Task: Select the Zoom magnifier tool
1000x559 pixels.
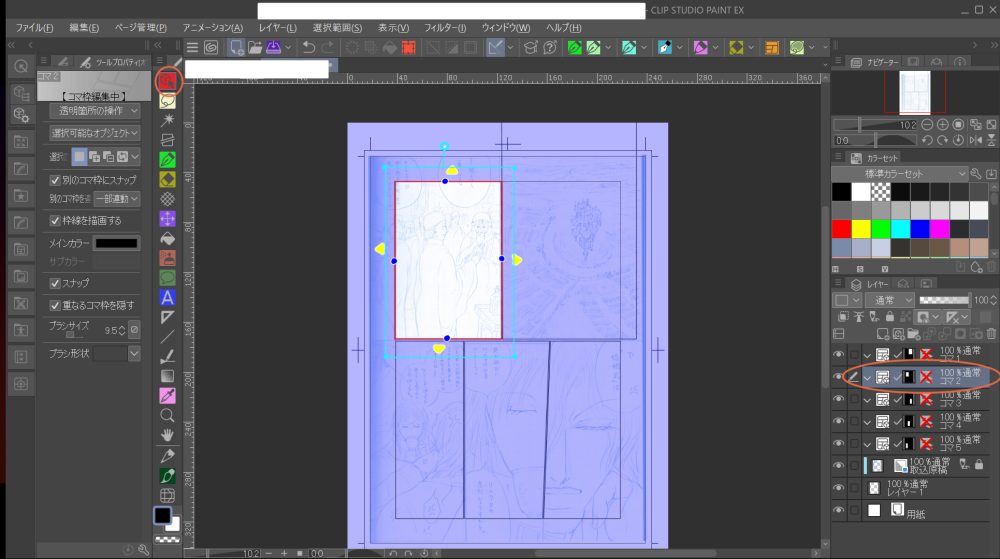Action: pyautogui.click(x=167, y=415)
